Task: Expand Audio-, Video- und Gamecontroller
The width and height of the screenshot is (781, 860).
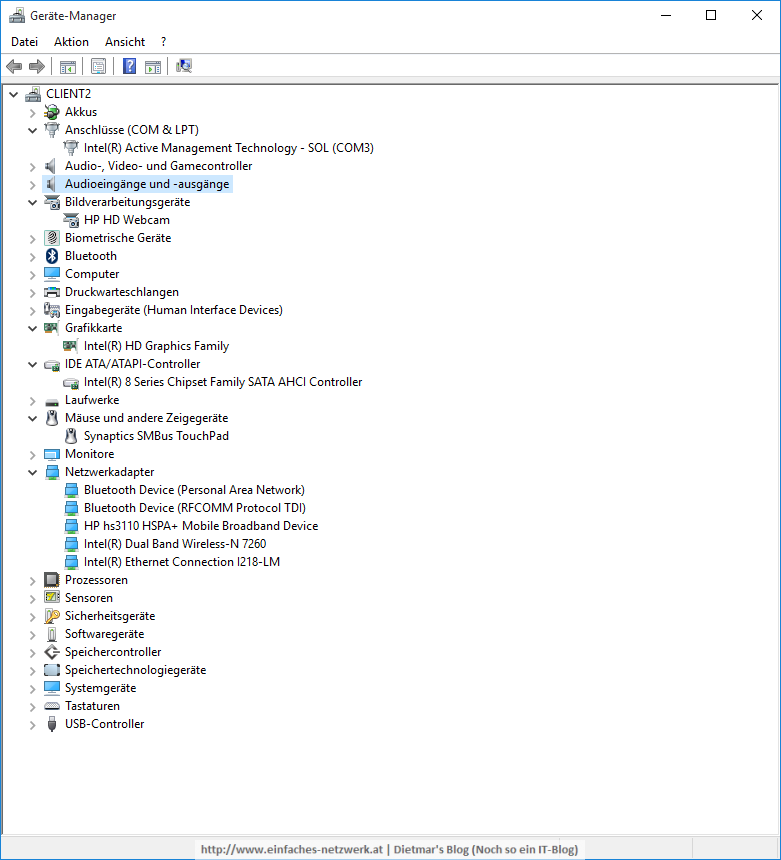Action: point(32,166)
